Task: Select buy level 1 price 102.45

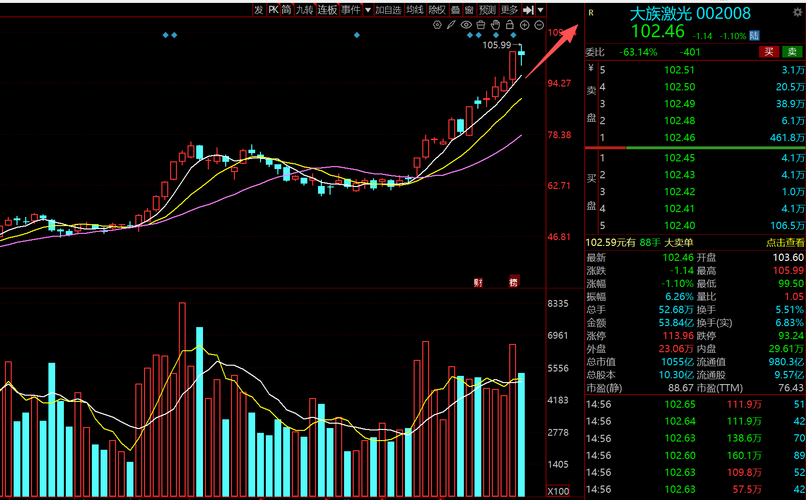Action: tap(679, 158)
